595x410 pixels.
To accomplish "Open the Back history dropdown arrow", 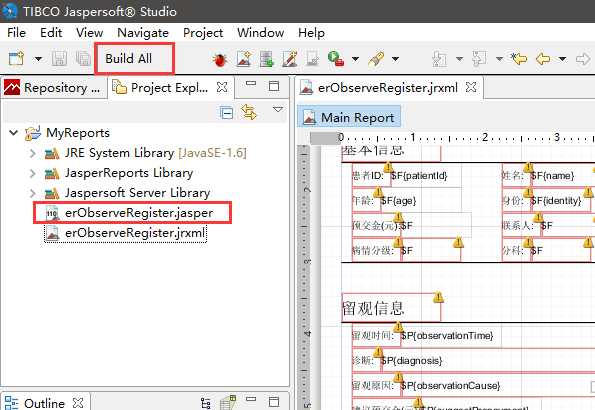I will click(562, 59).
